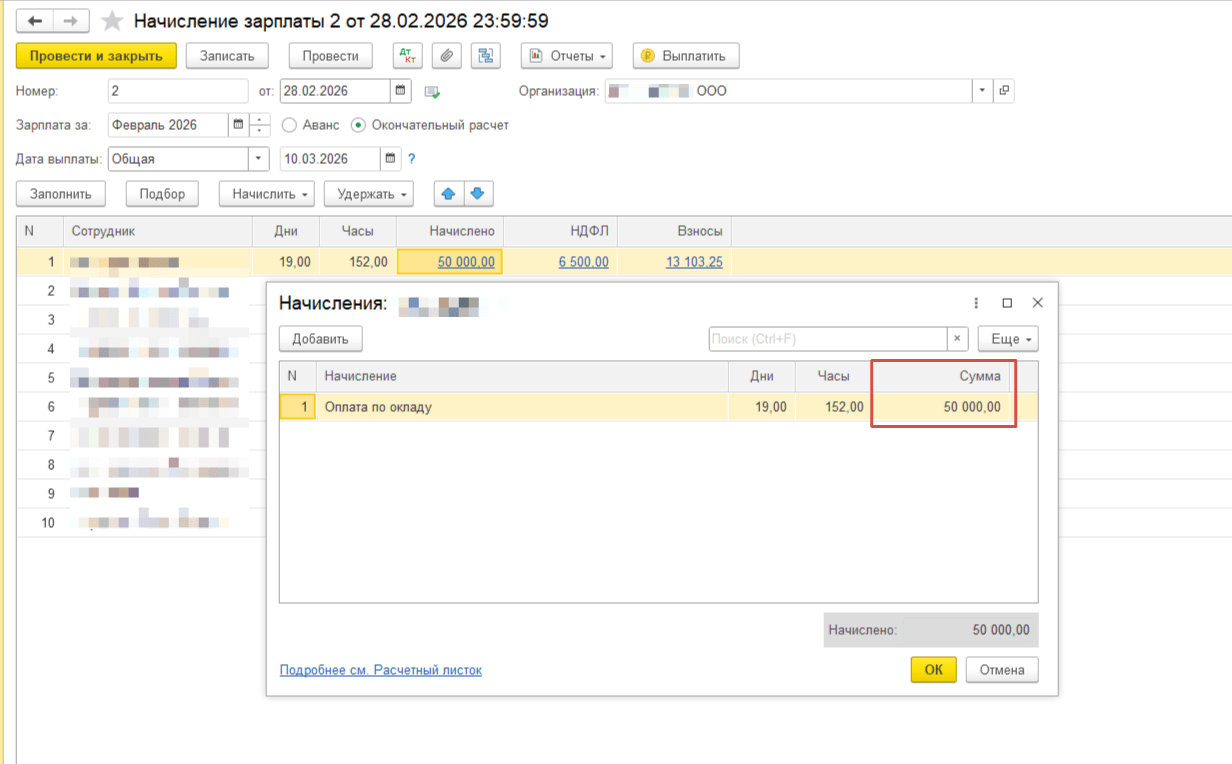
Task: Open the Отчеты dropdown menu
Action: [566, 56]
